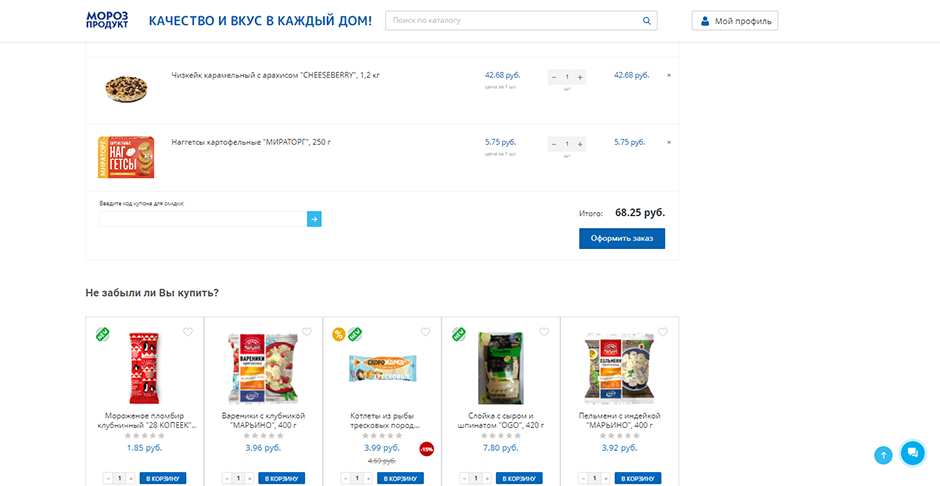
Task: Click the percent discount badge on the Котлеты card
Action: click(x=339, y=334)
